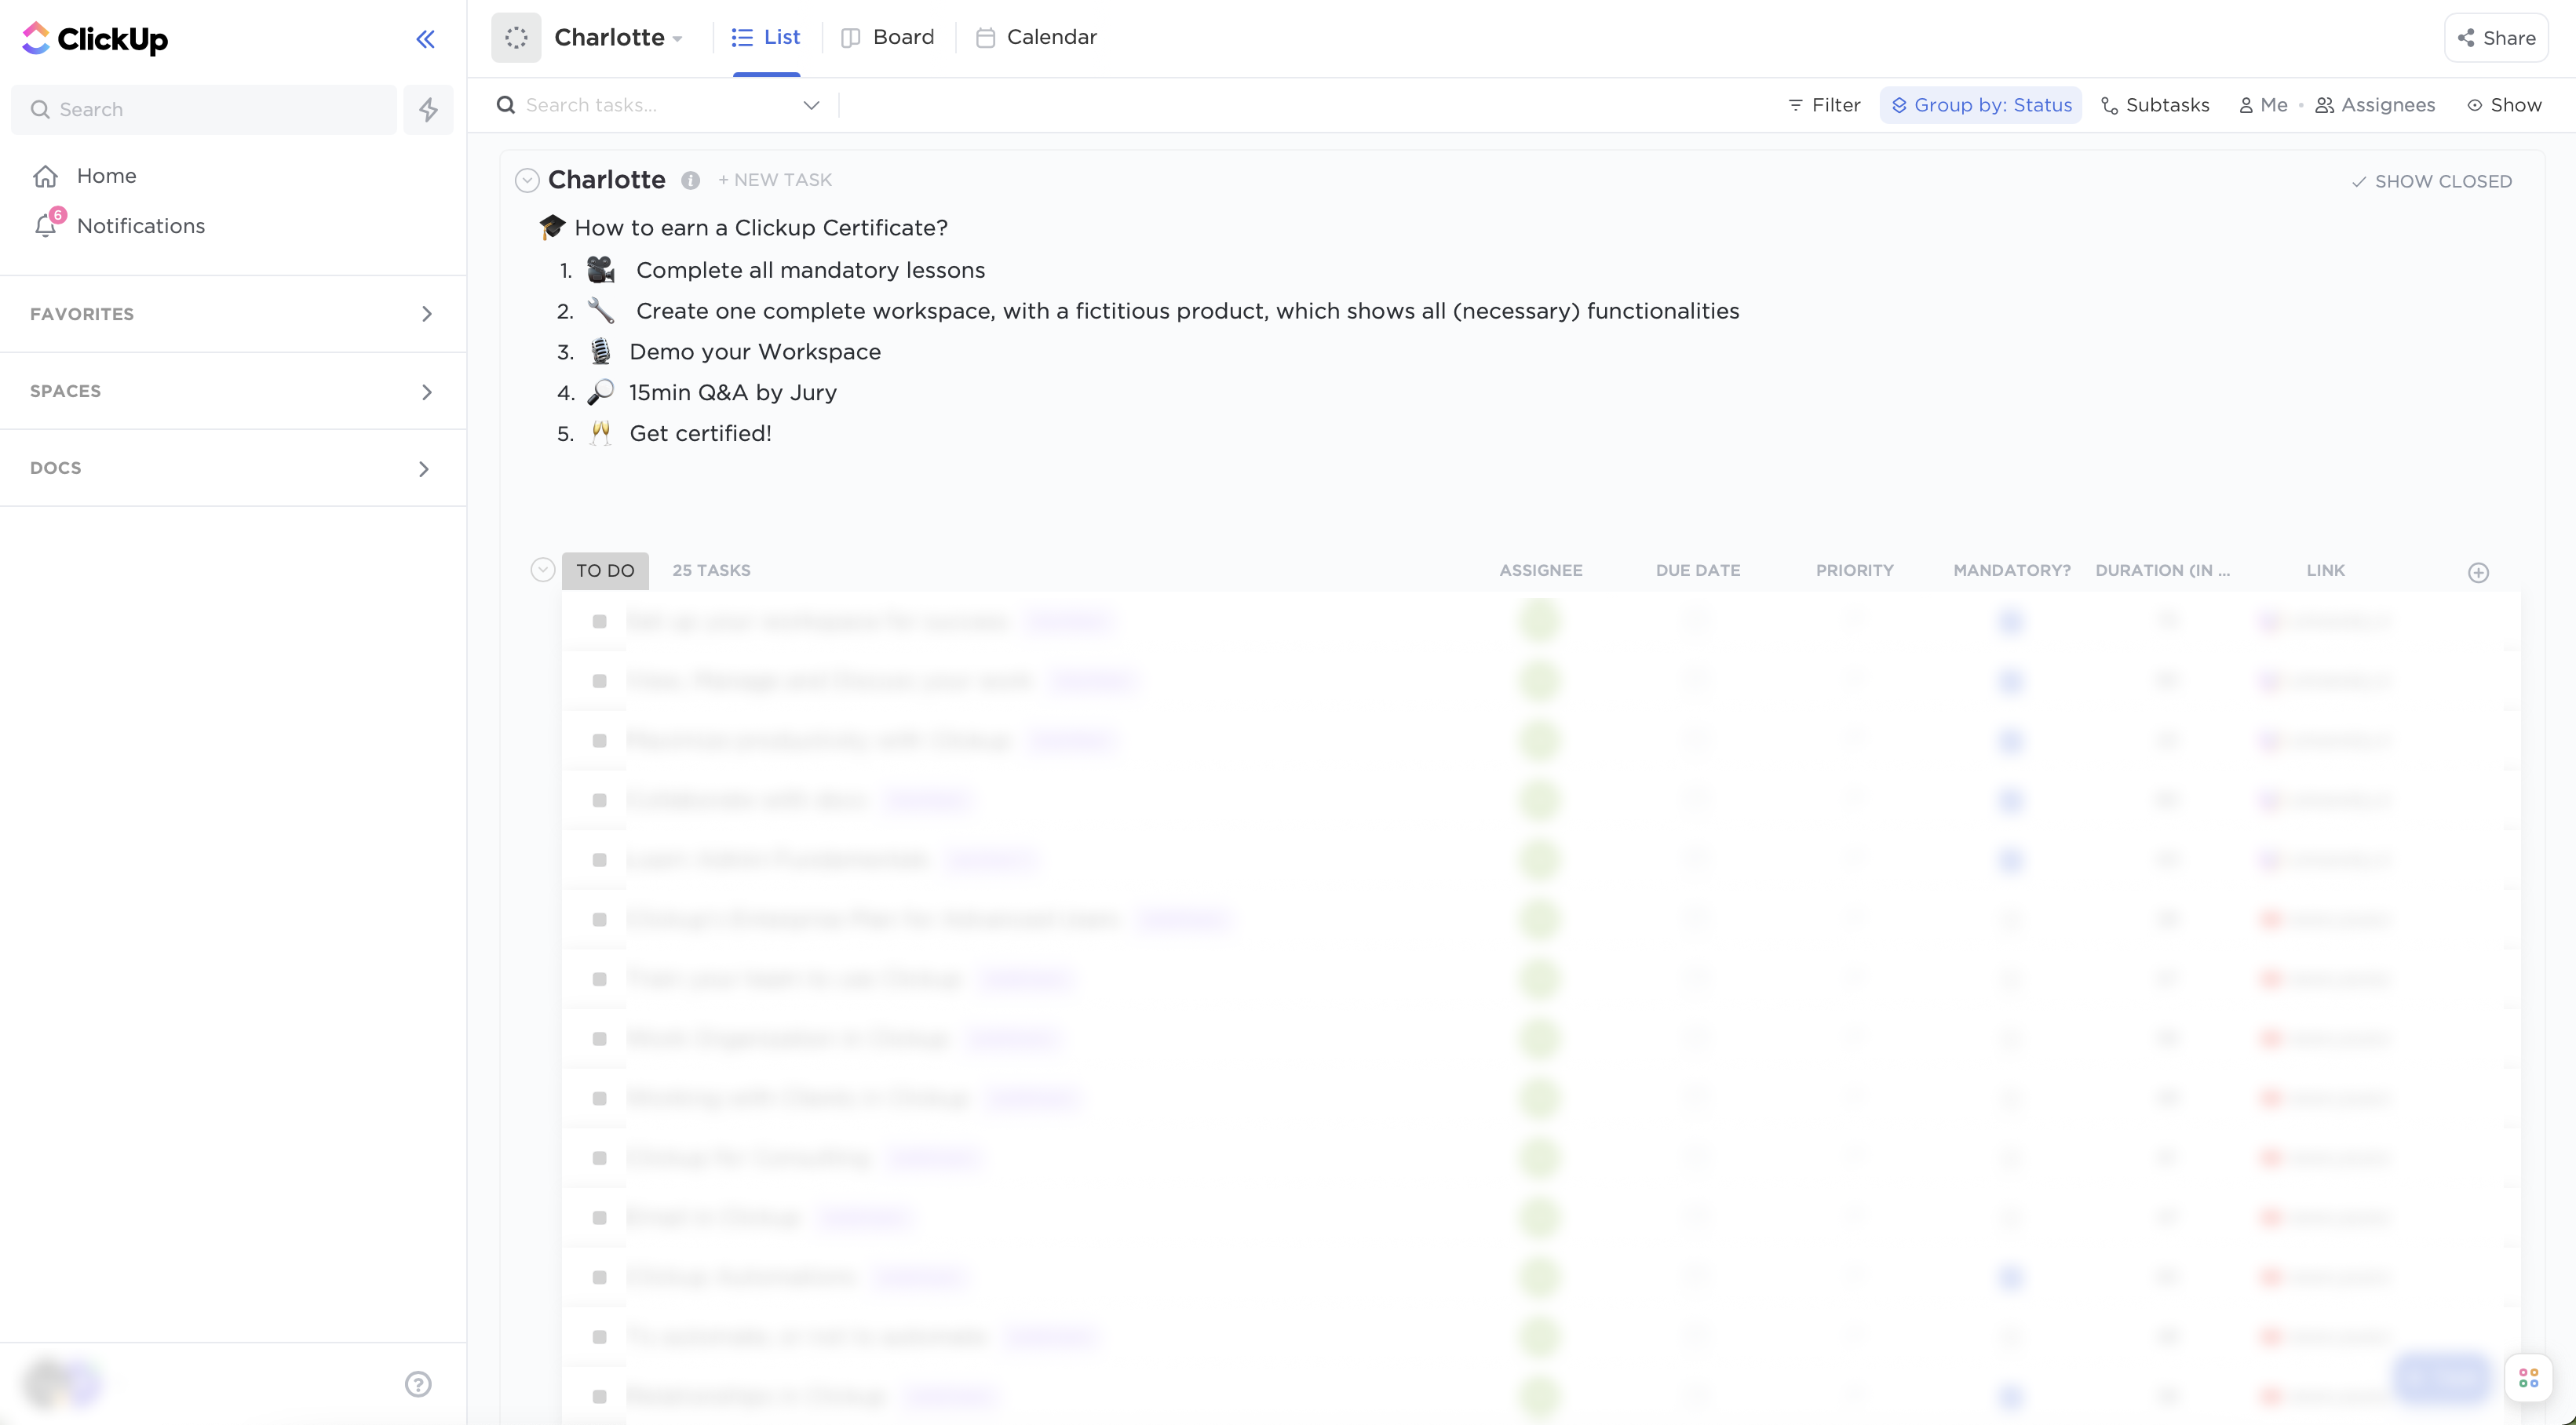The image size is (2576, 1425).
Task: Sort by ASSIGNEE column header
Action: (x=1541, y=571)
